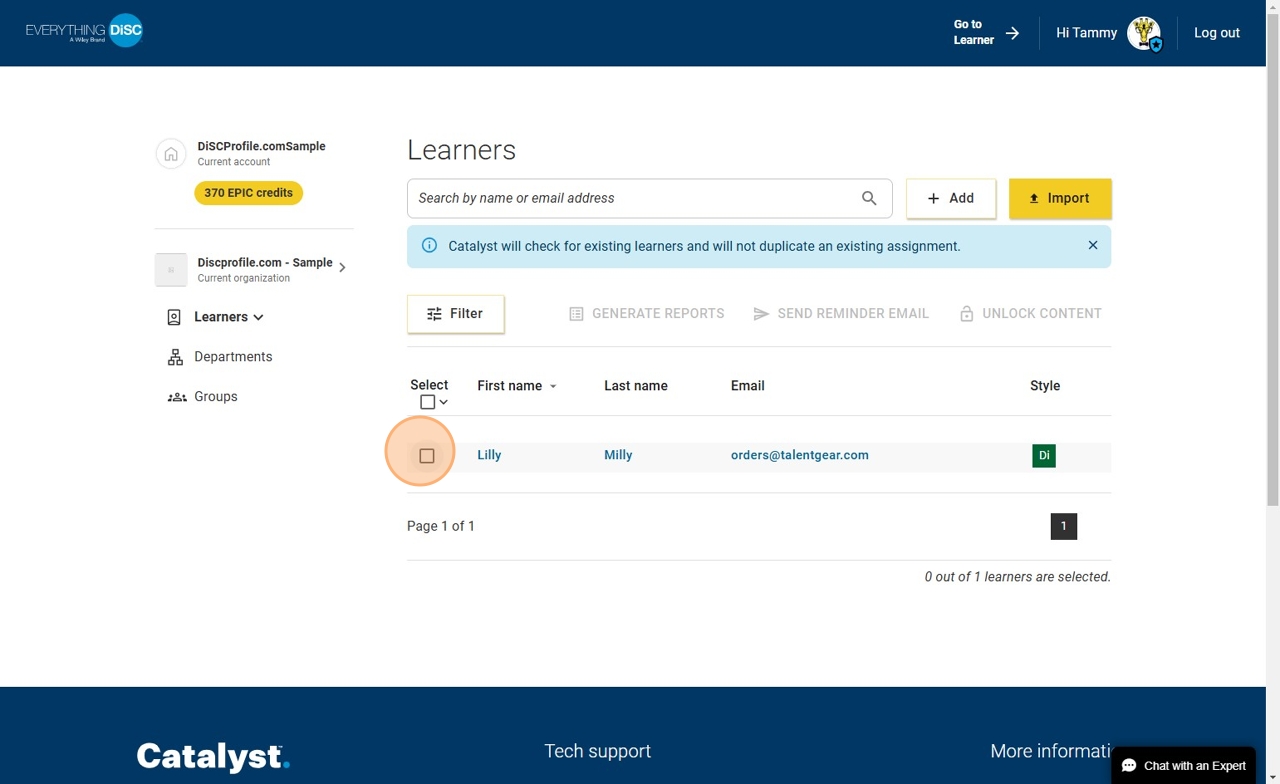
Task: Click Send Reminder Email
Action: (841, 314)
